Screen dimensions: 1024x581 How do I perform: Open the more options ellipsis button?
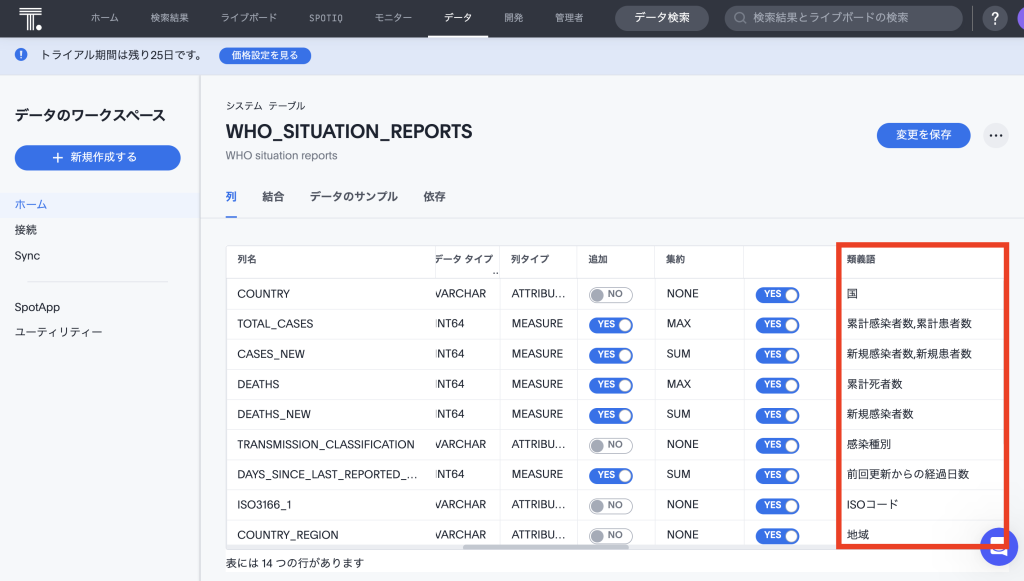(x=995, y=135)
